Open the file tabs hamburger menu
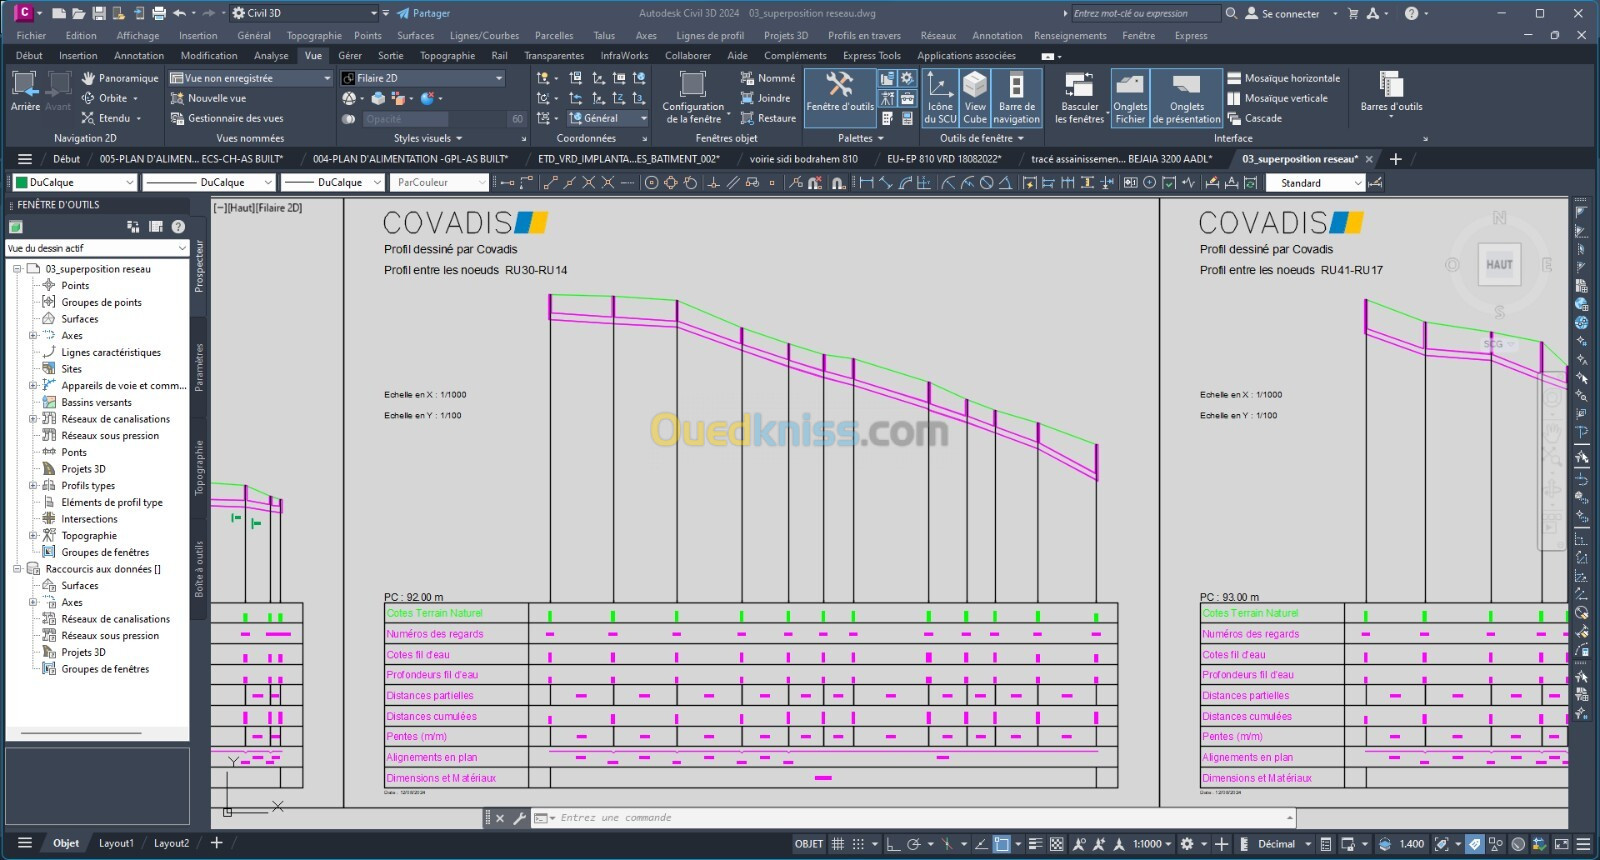This screenshot has height=860, width=1600. [x=25, y=159]
